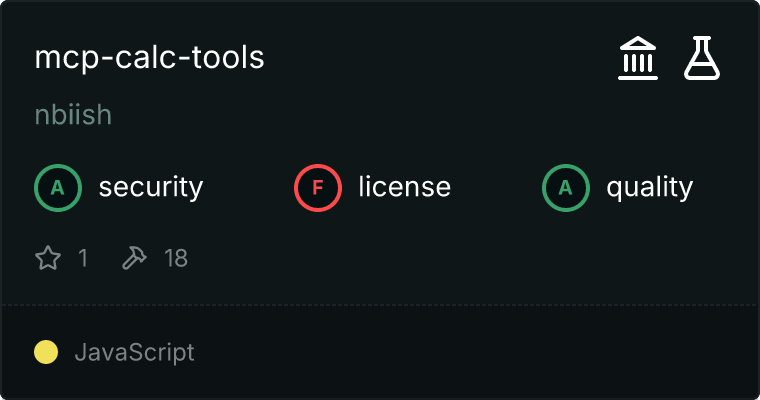Image resolution: width=760 pixels, height=400 pixels.
Task: Select the license label
Action: coord(404,187)
